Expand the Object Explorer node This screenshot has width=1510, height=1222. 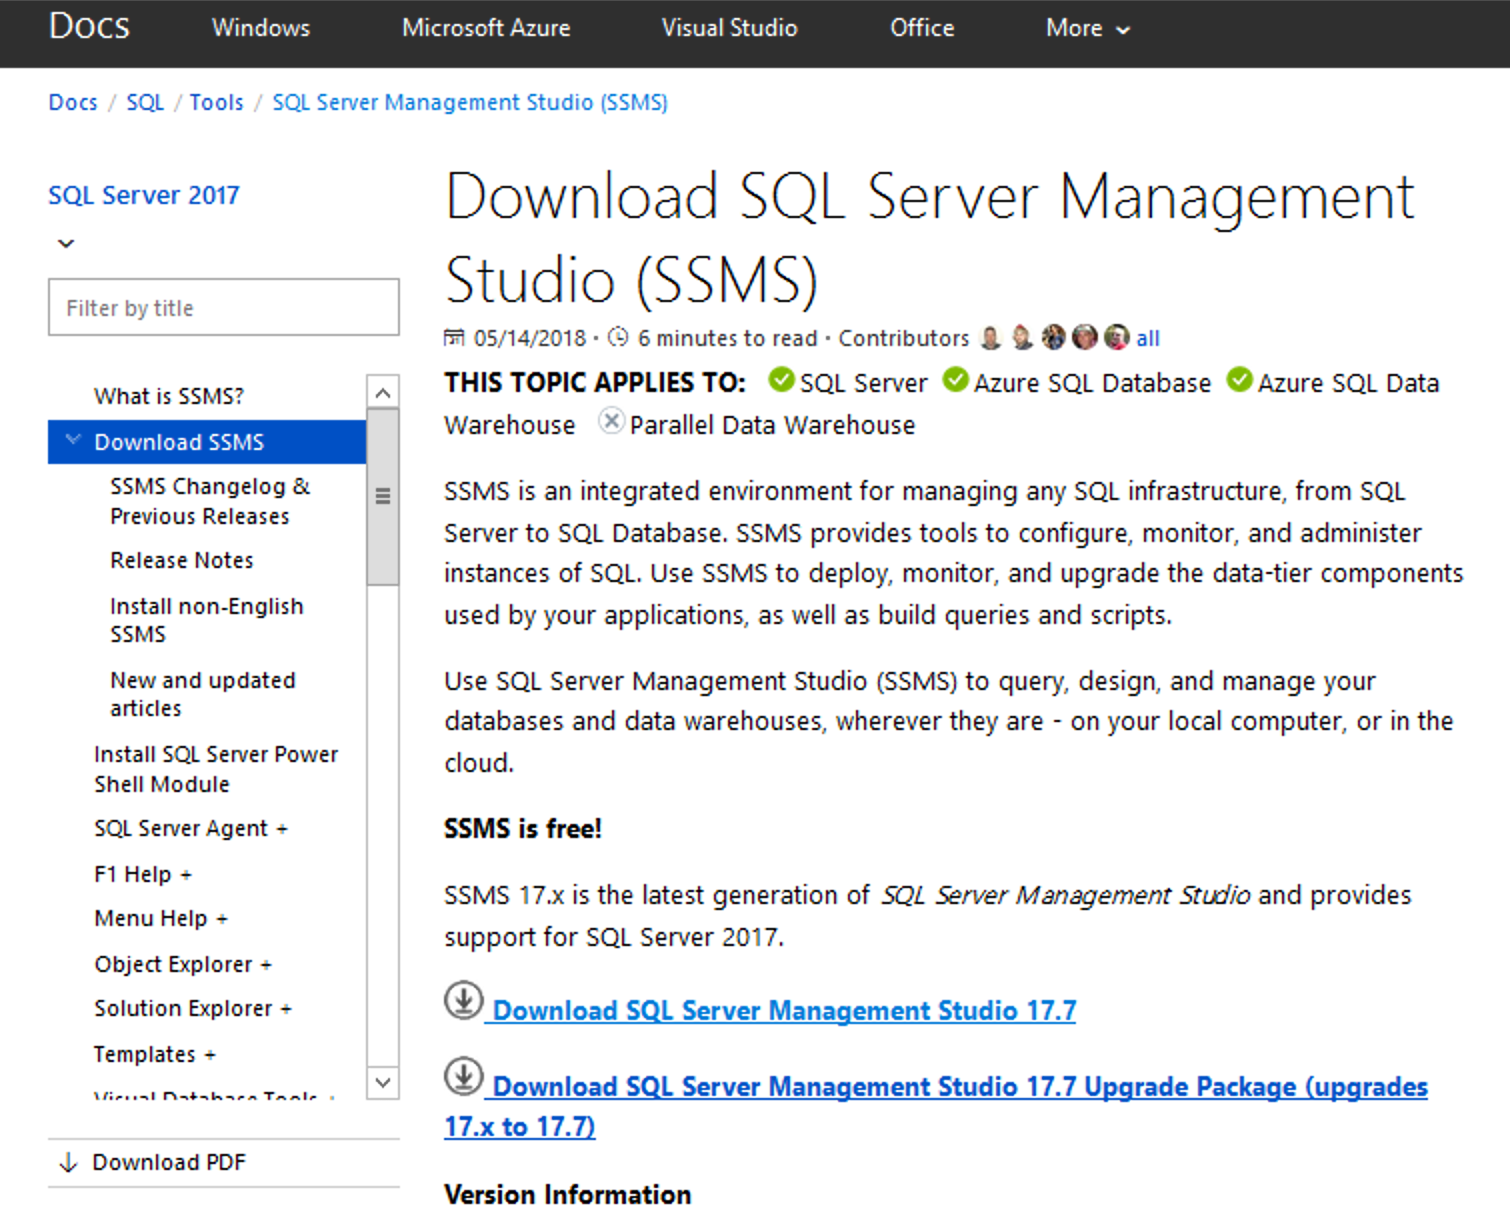(266, 965)
